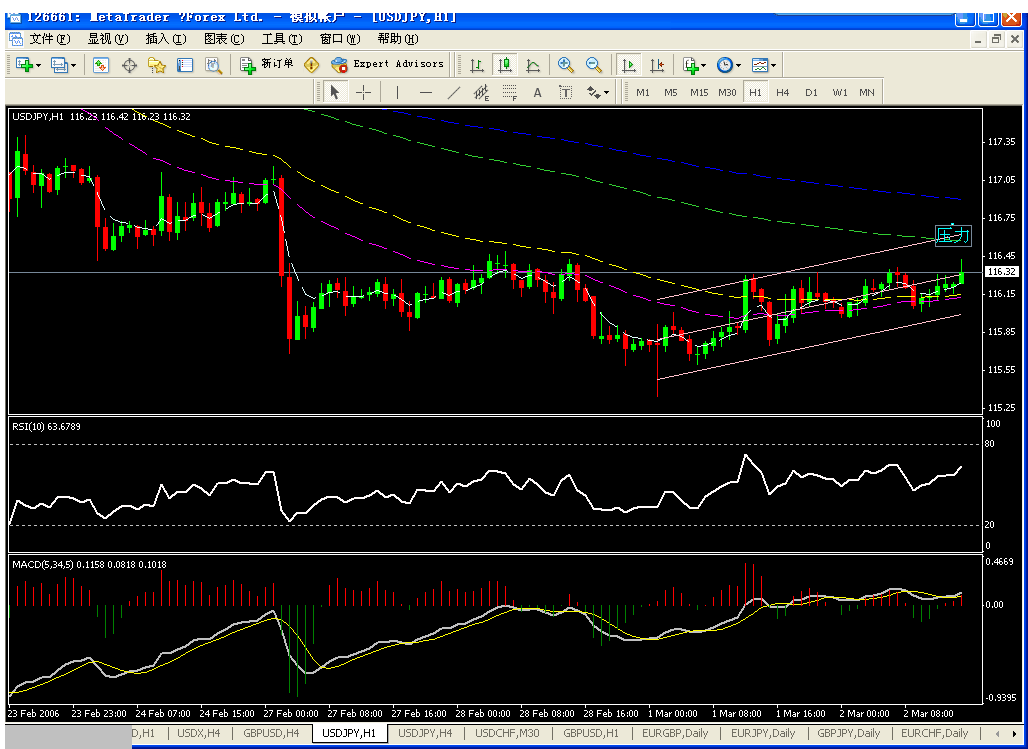Image resolution: width=1028 pixels, height=749 pixels.
Task: Expand the chart templates dropdown
Action: pyautogui.click(x=774, y=66)
